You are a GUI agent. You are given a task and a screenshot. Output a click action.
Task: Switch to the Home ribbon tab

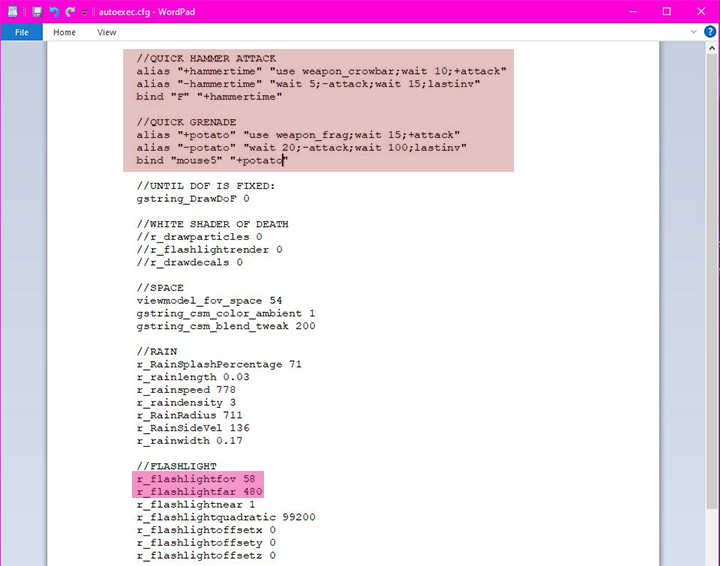[64, 32]
